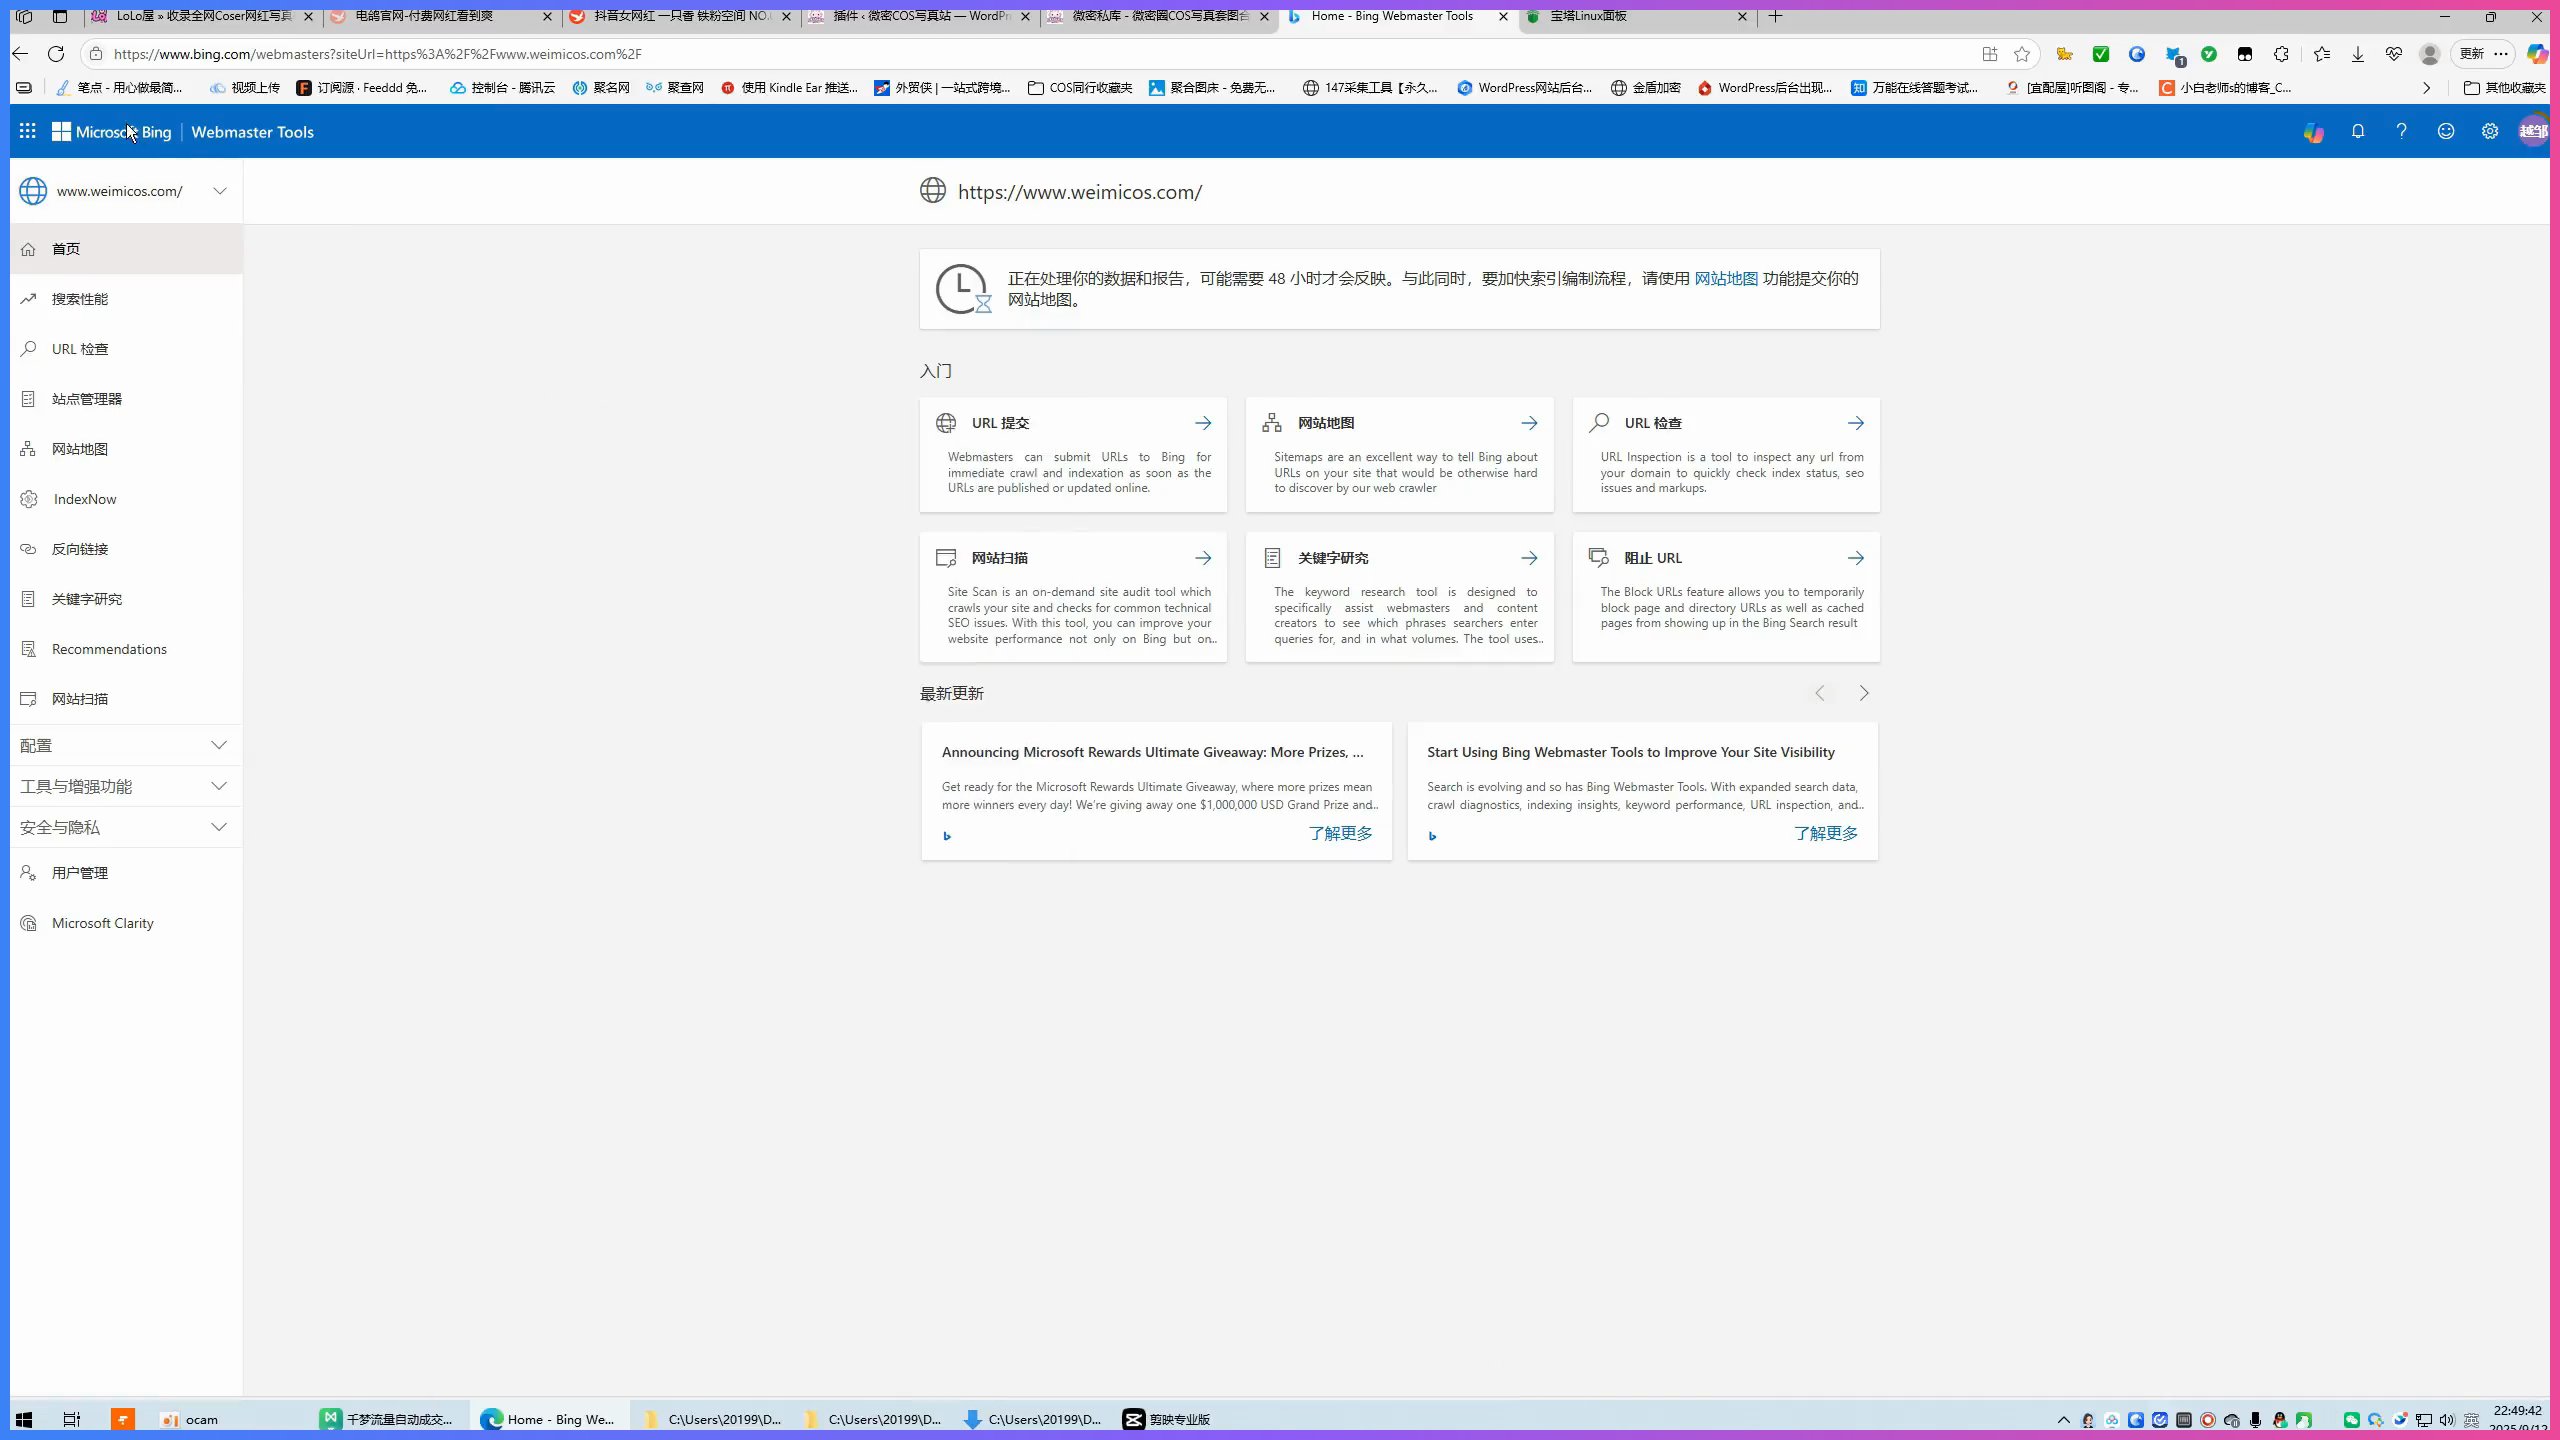Click 了解更多 on Microsoft Rewards card

click(1341, 833)
